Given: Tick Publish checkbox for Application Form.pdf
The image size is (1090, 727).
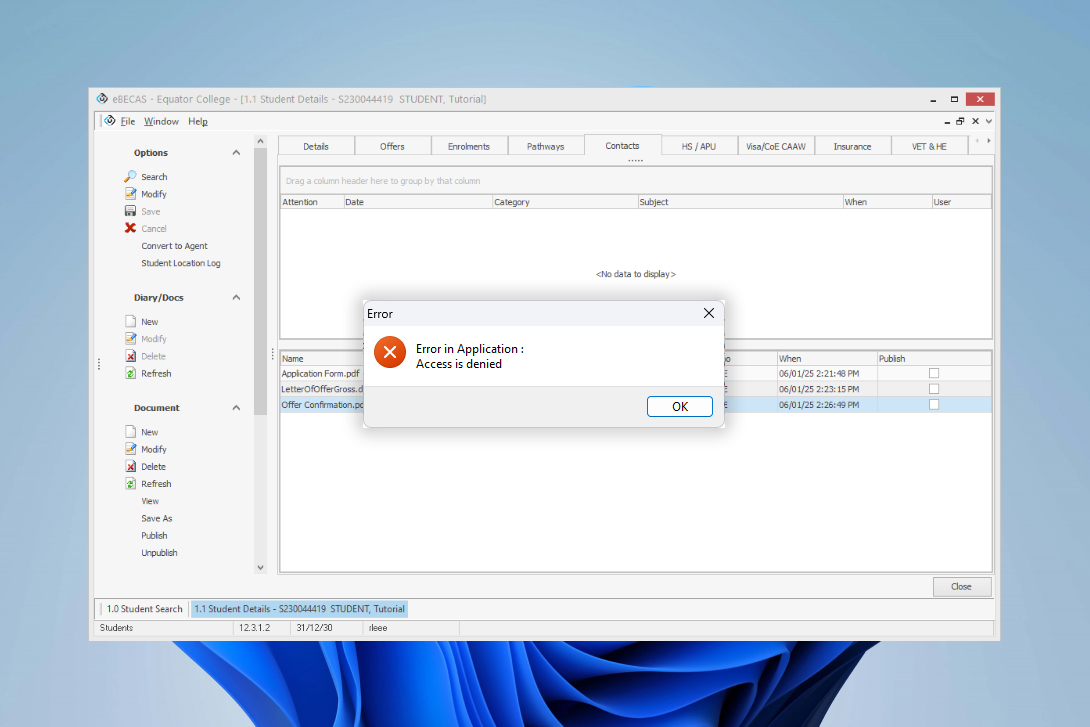Looking at the screenshot, I should [x=934, y=373].
